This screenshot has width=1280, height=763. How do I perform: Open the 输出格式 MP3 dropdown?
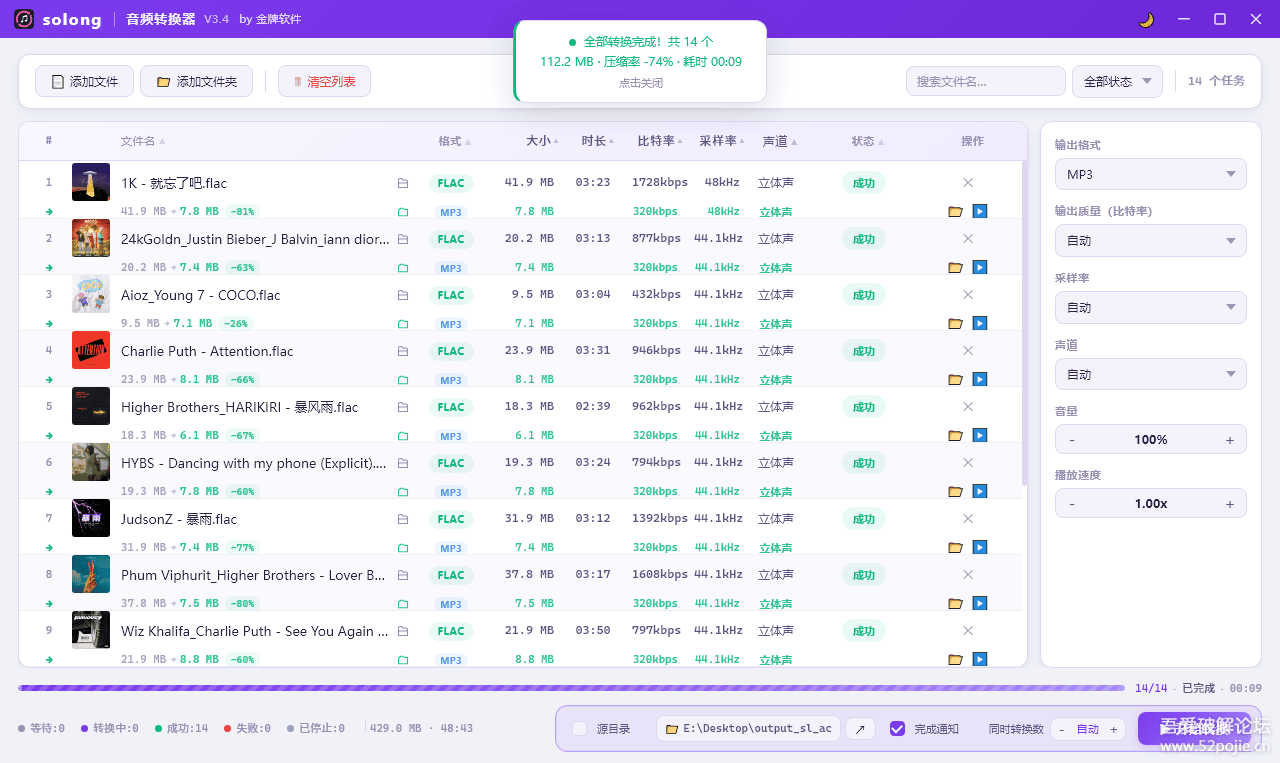click(x=1151, y=174)
